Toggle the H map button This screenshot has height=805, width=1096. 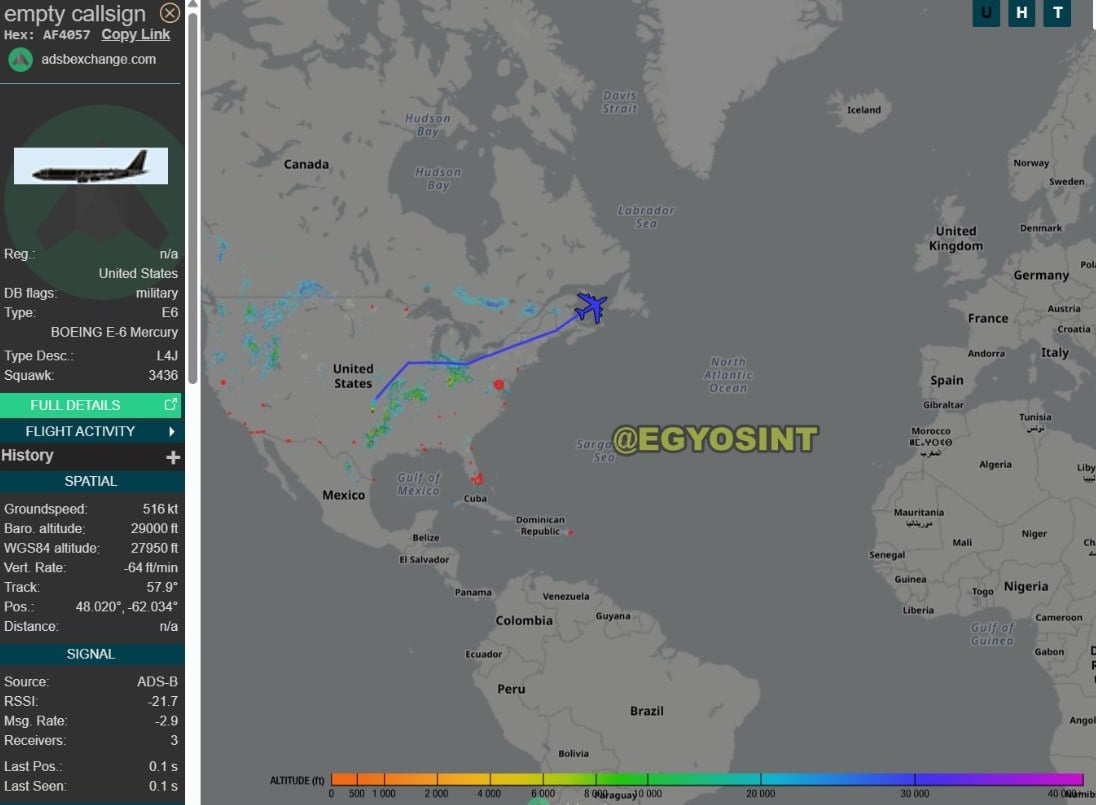(x=1021, y=13)
